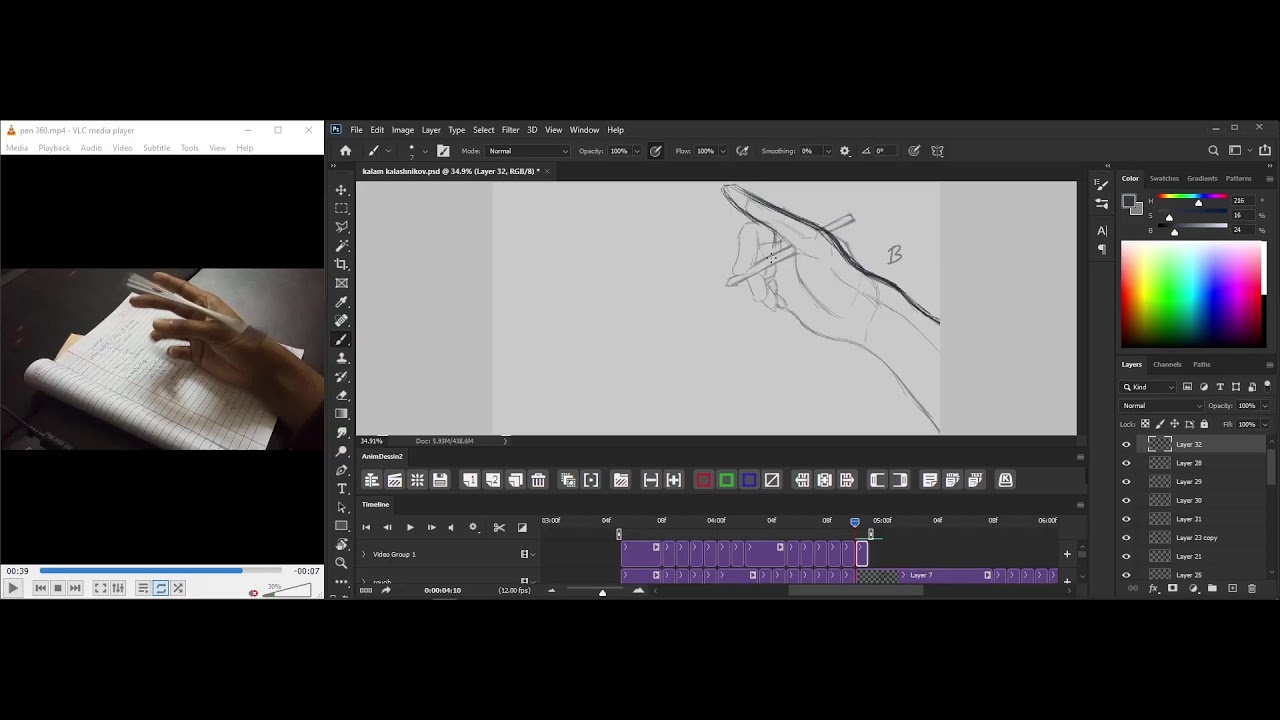Screen dimensions: 1280x720
Task: Toggle visibility of Layer 31
Action: click(1126, 519)
